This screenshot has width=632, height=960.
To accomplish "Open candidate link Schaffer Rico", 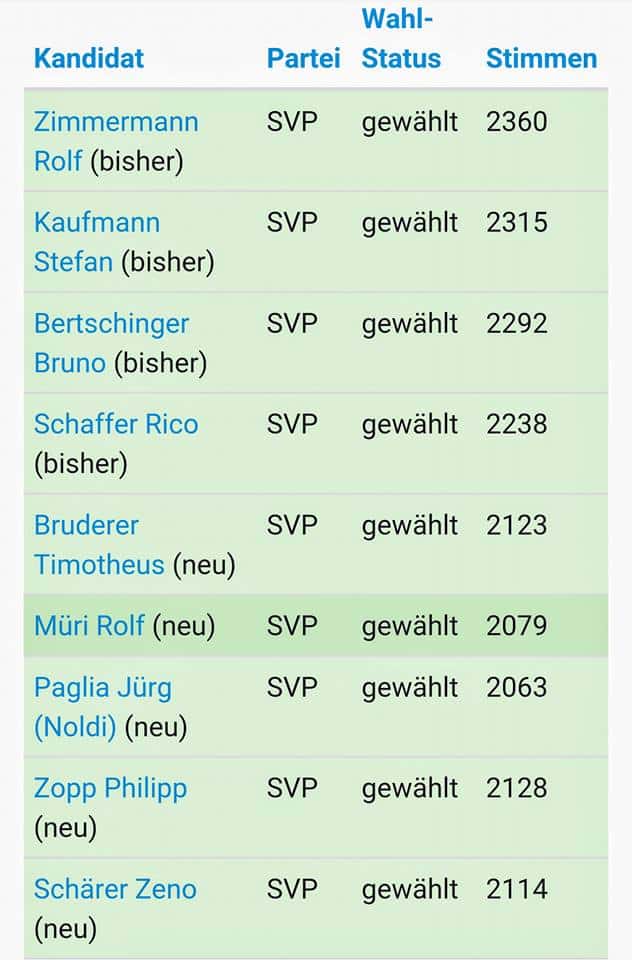I will point(116,424).
